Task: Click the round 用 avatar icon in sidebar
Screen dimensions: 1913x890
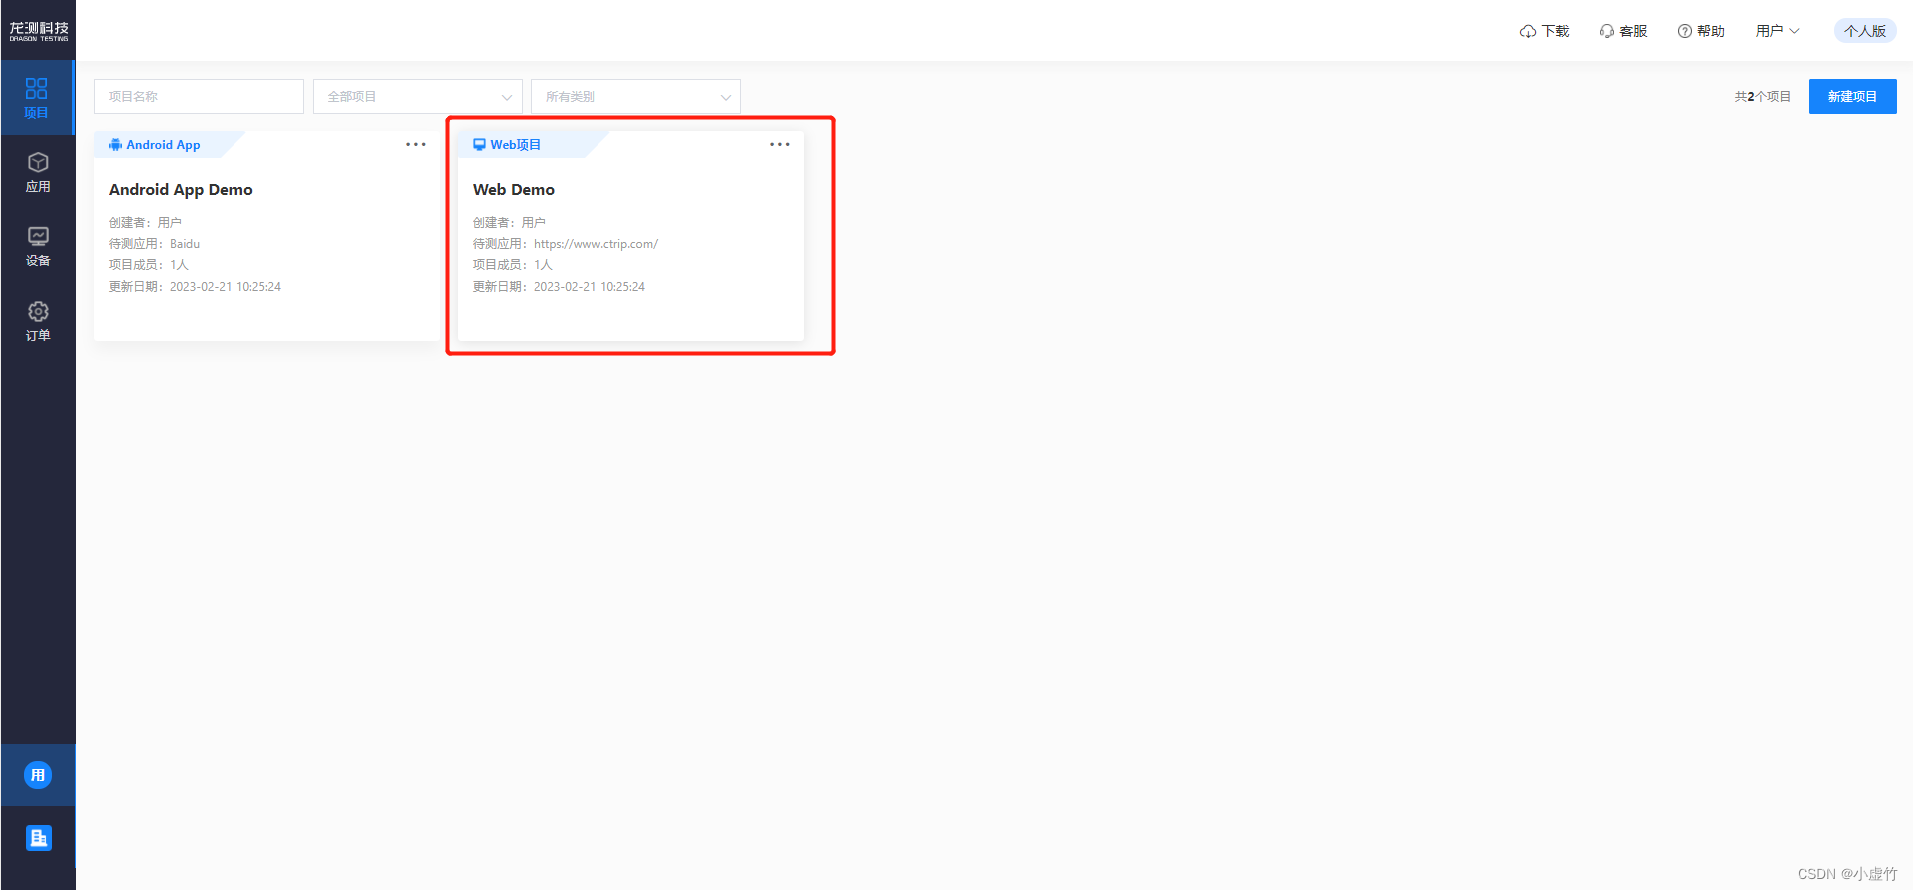Action: [38, 775]
